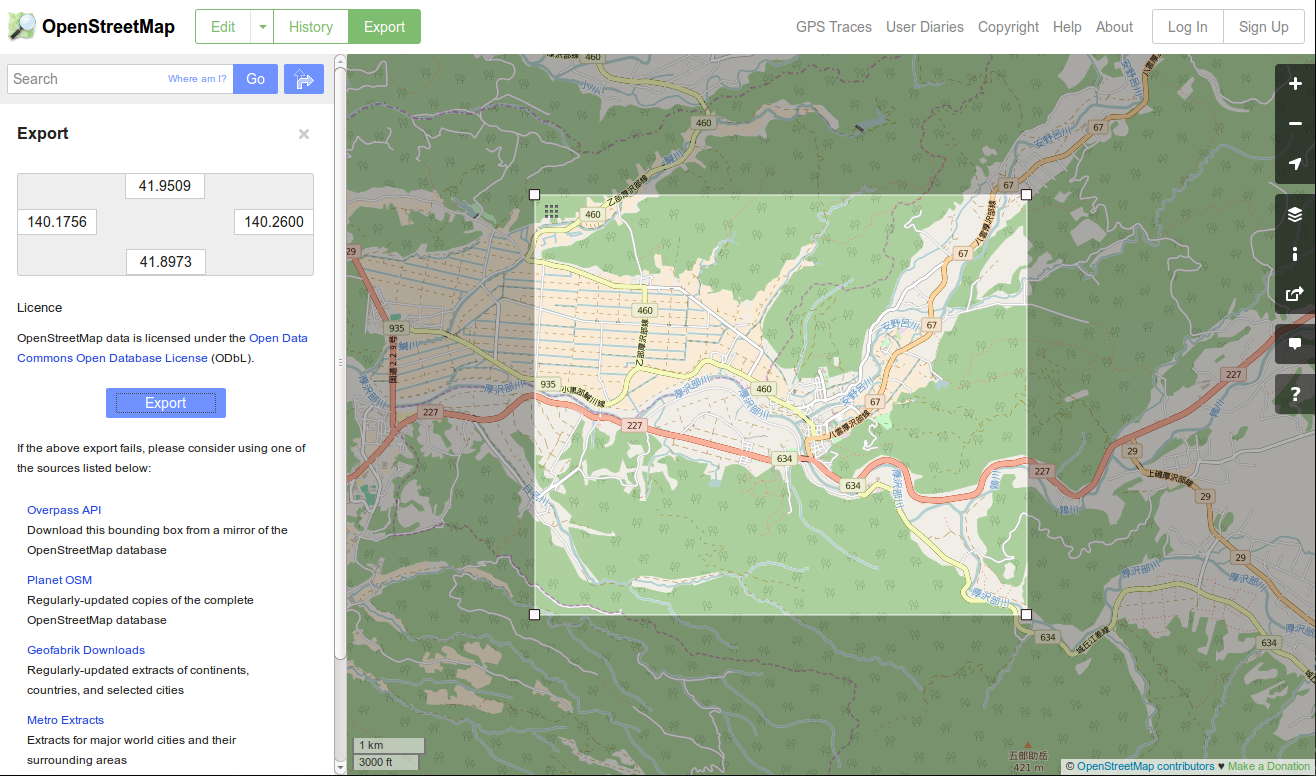This screenshot has width=1316, height=776.
Task: Open the map Layers panel
Action: tap(1295, 214)
